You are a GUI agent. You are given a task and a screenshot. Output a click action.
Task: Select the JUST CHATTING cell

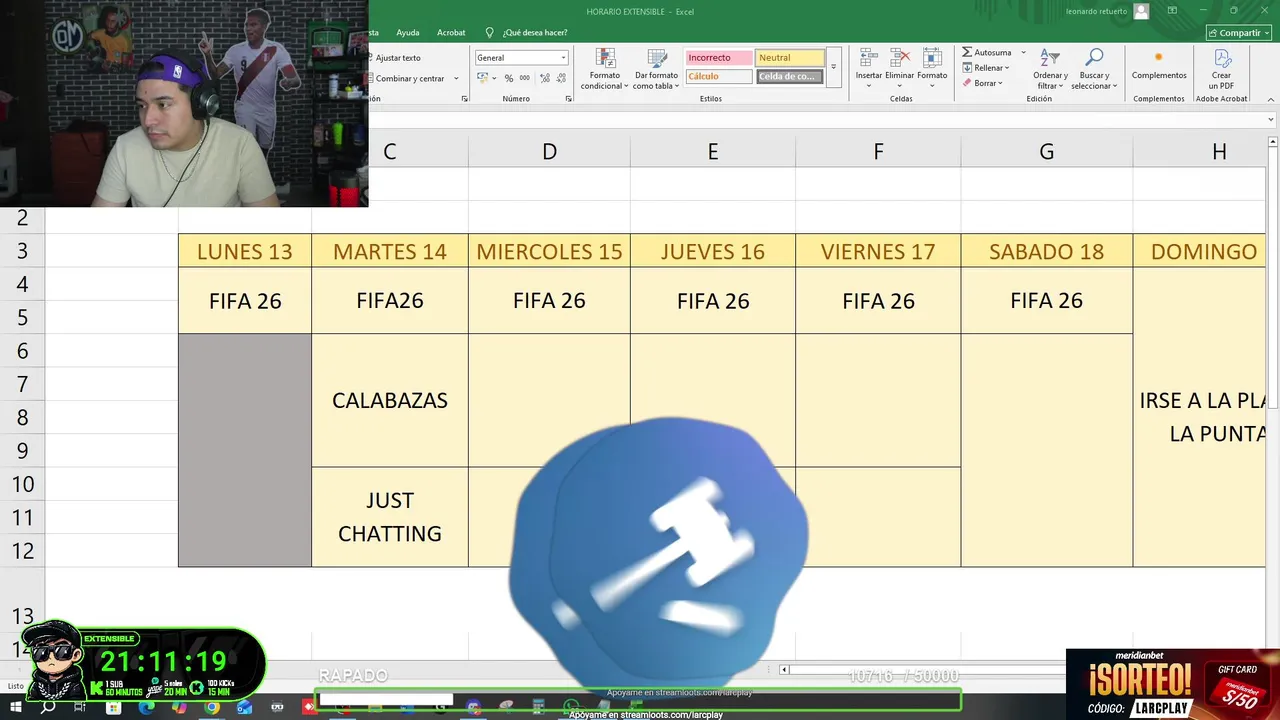point(390,517)
